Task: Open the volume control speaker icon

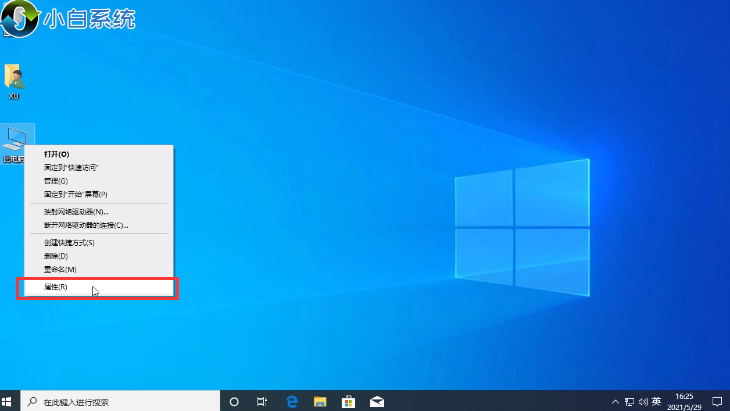Action: pyautogui.click(x=643, y=401)
